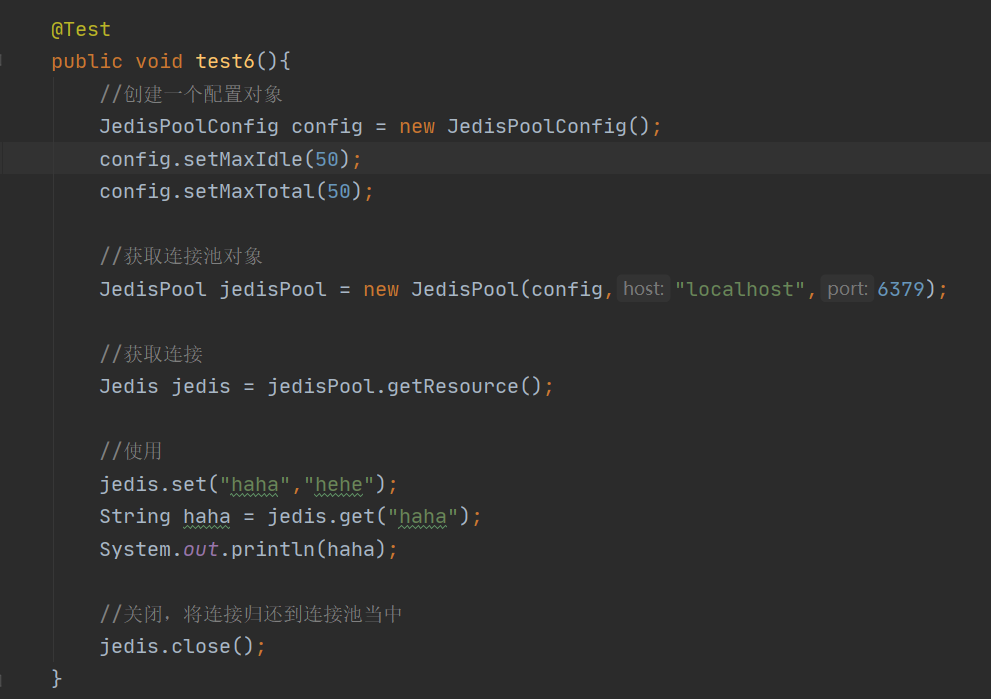
Task: Click the 'System' class name
Action: 135,549
